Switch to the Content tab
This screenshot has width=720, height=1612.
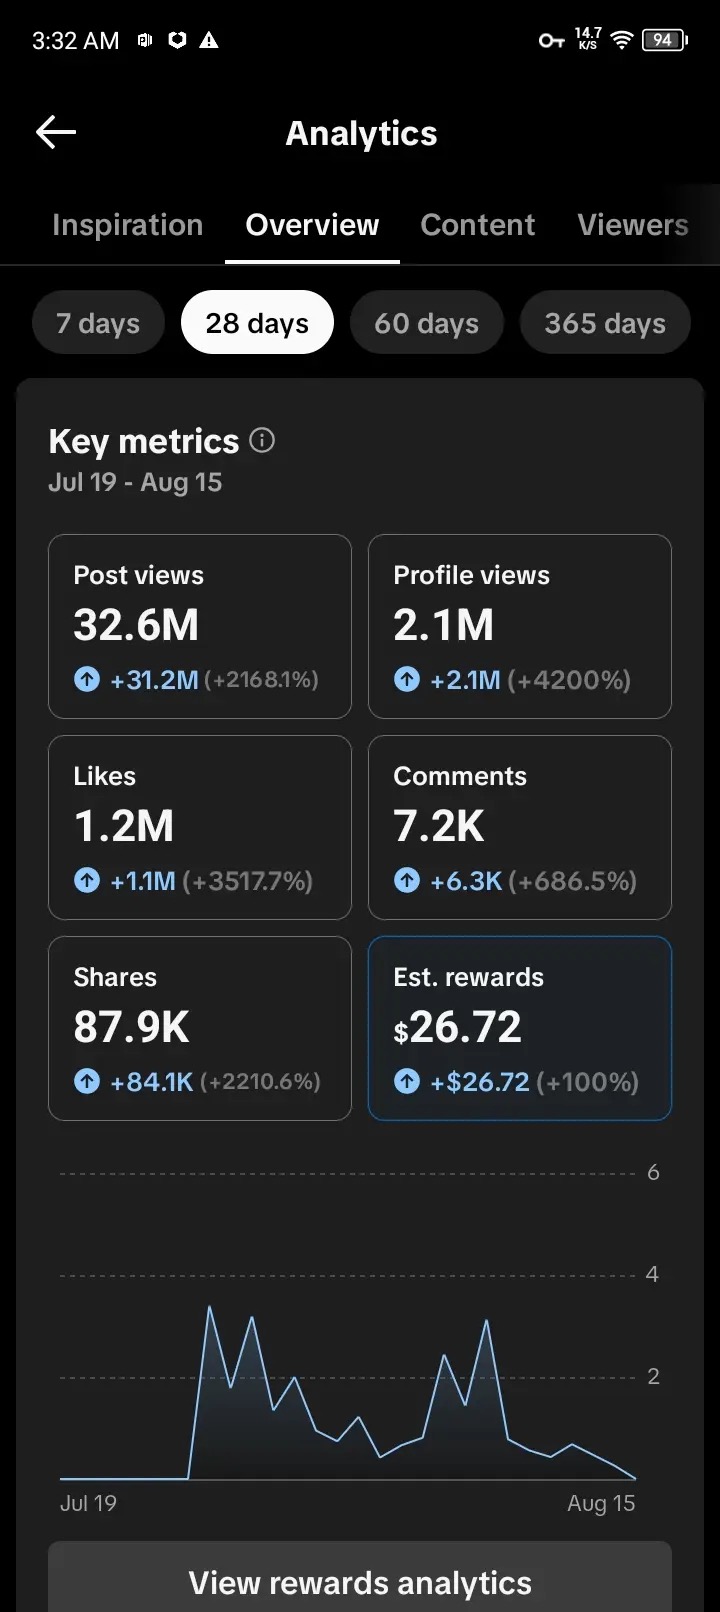[478, 225]
